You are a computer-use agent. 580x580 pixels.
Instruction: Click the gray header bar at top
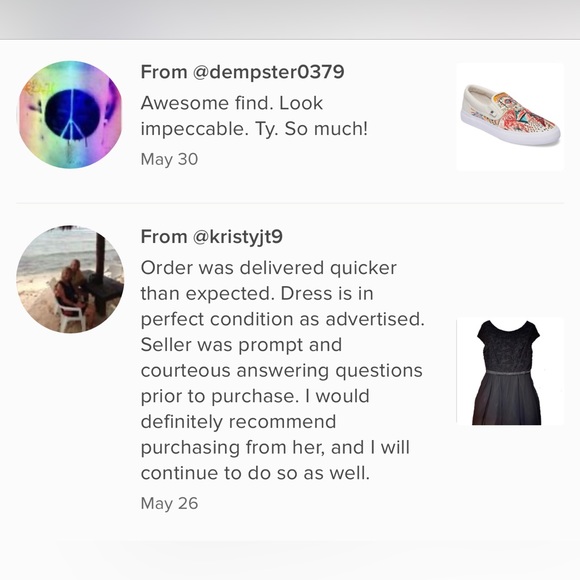(290, 19)
